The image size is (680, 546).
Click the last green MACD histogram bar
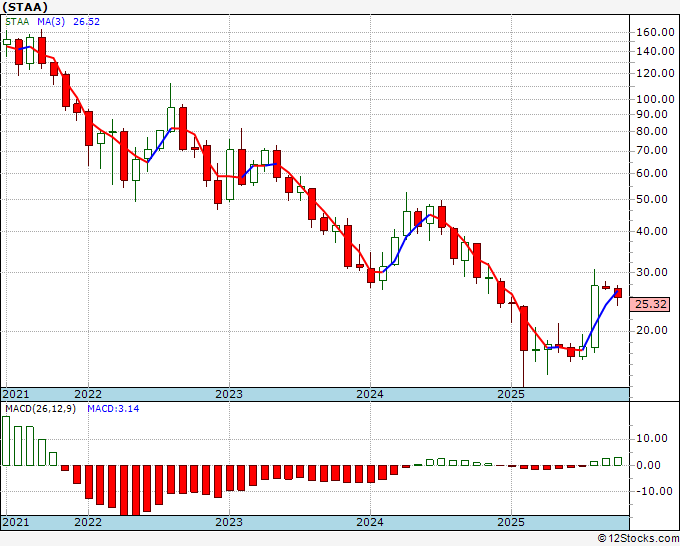pyautogui.click(x=618, y=462)
